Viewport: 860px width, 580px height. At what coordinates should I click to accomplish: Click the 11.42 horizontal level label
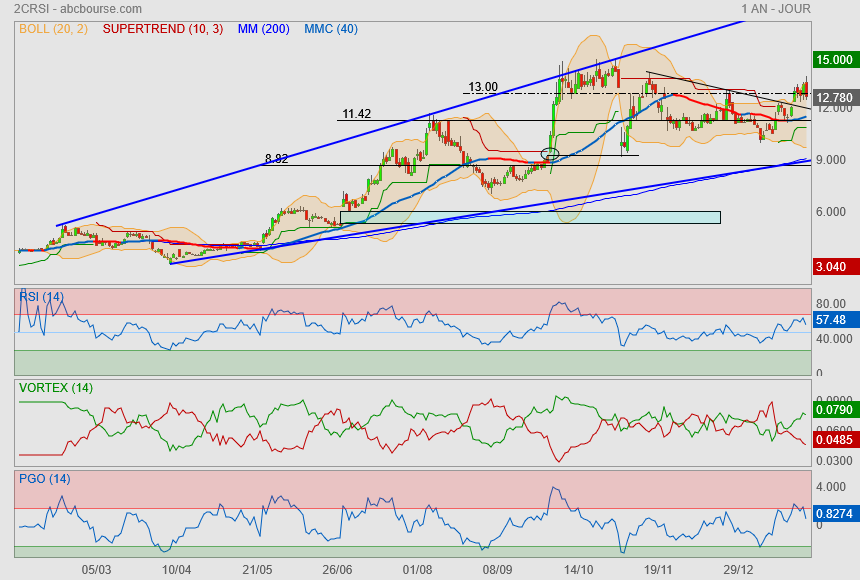tap(357, 114)
